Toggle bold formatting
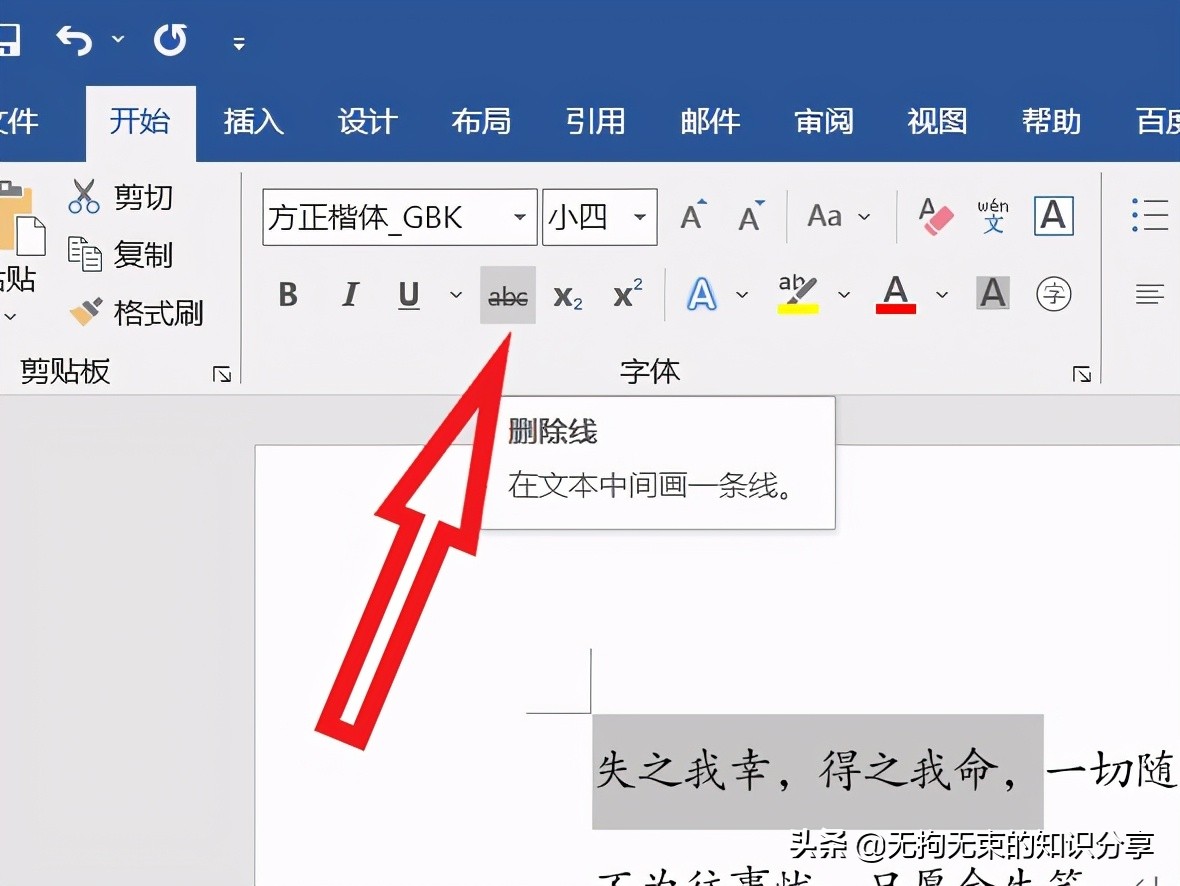The image size is (1180, 886). tap(287, 294)
